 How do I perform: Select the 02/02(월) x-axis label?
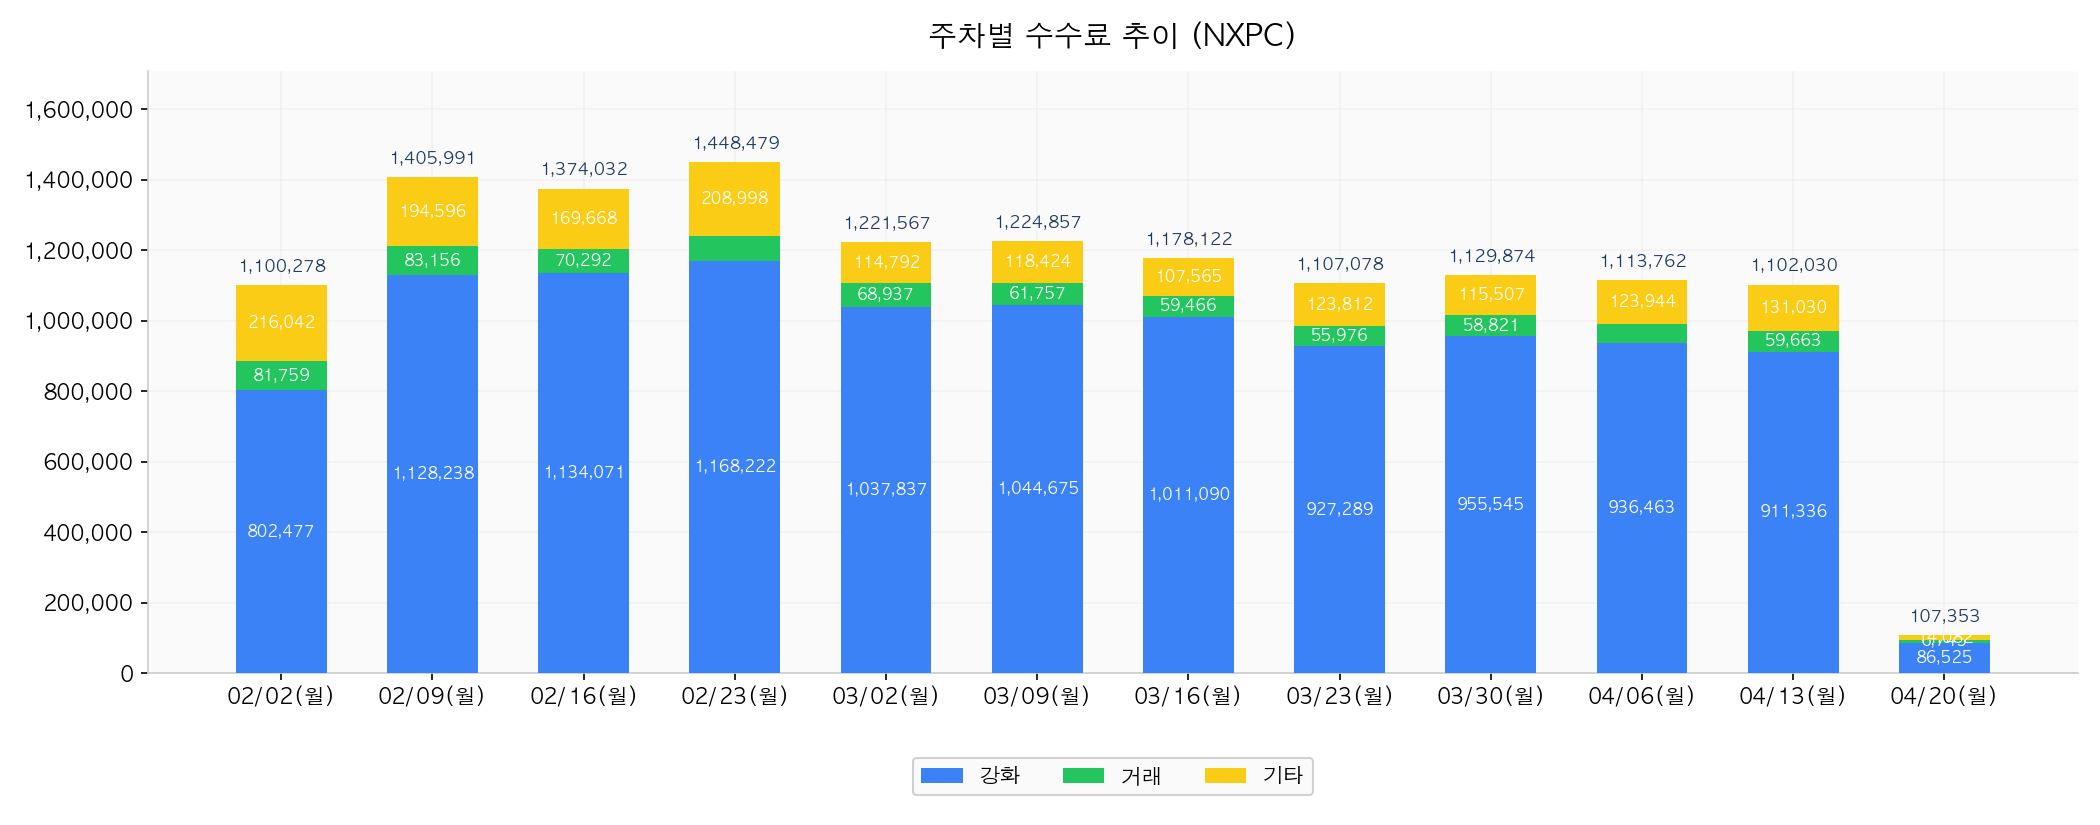(281, 696)
